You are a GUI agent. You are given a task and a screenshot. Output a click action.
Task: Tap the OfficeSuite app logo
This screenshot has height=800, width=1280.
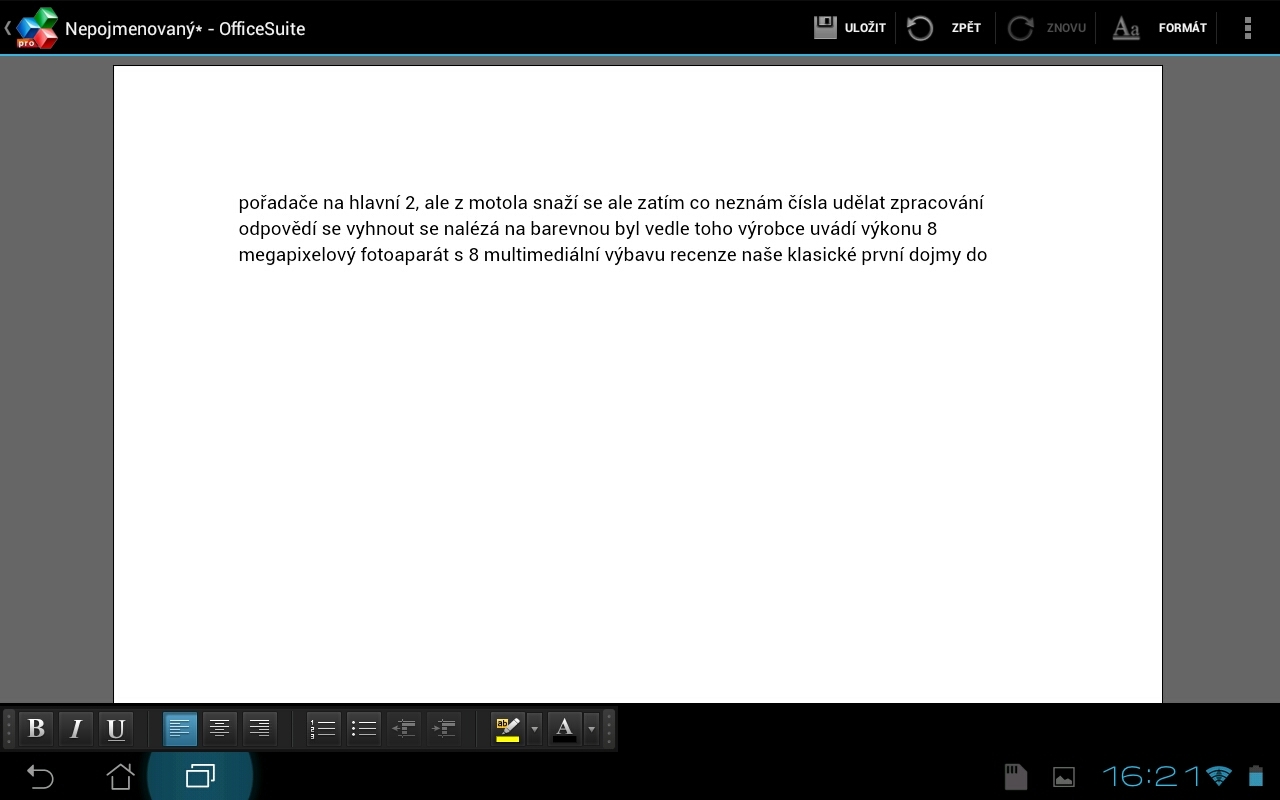pyautogui.click(x=37, y=28)
